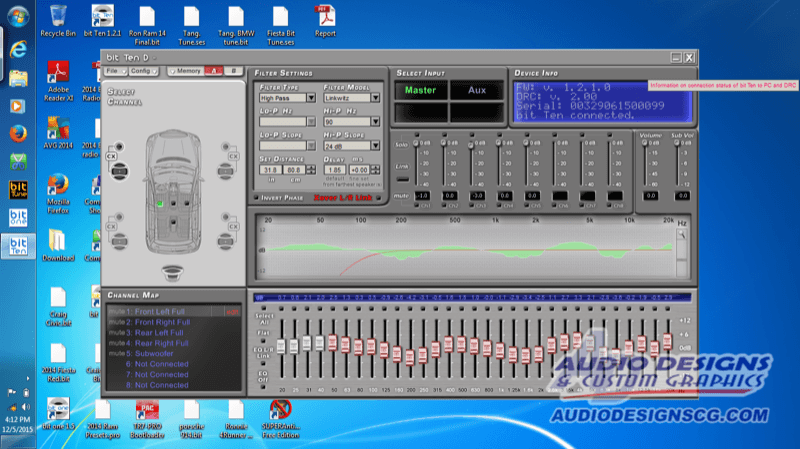The width and height of the screenshot is (800, 449).
Task: Toggle the Flat EQ indicator
Action: point(263,341)
